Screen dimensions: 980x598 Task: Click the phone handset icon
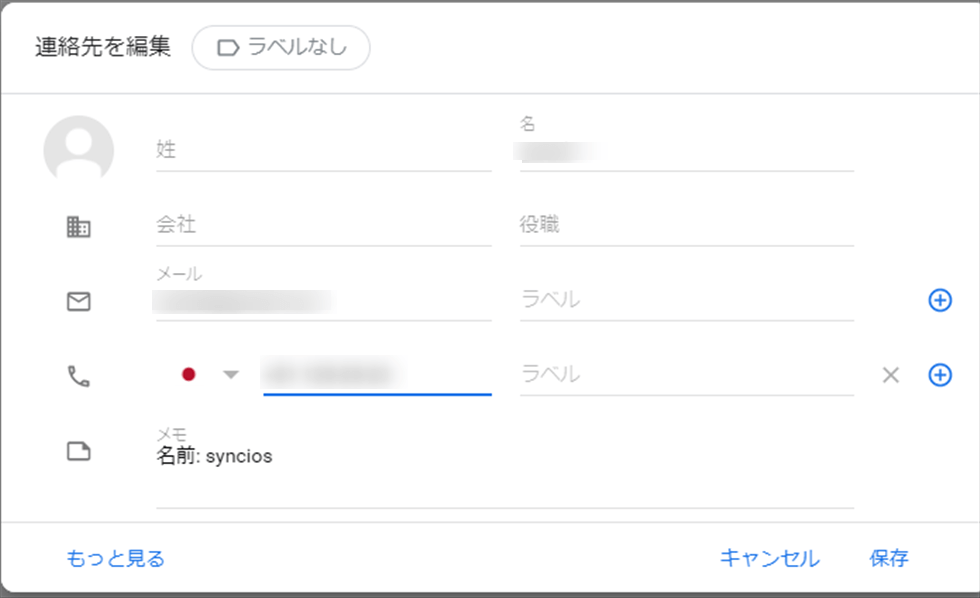pos(78,375)
